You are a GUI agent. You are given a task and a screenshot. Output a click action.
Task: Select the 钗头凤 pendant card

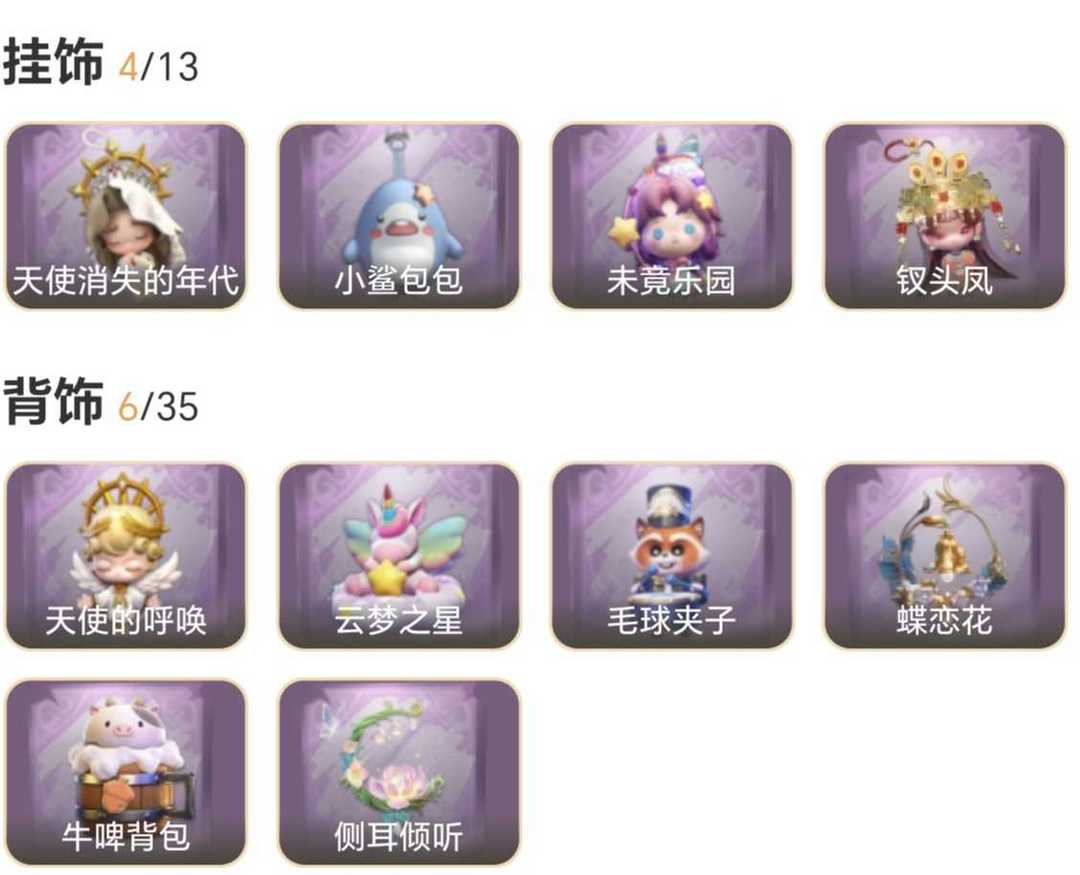click(944, 216)
